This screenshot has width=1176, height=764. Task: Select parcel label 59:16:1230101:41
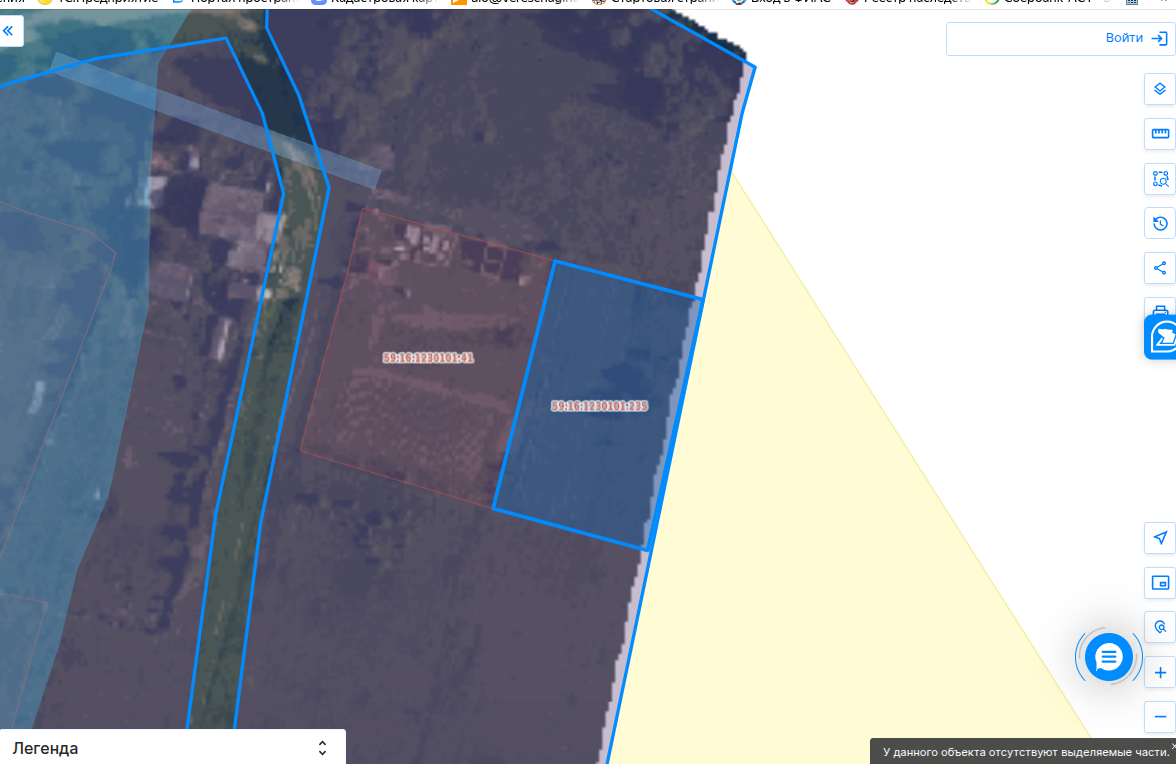(428, 358)
